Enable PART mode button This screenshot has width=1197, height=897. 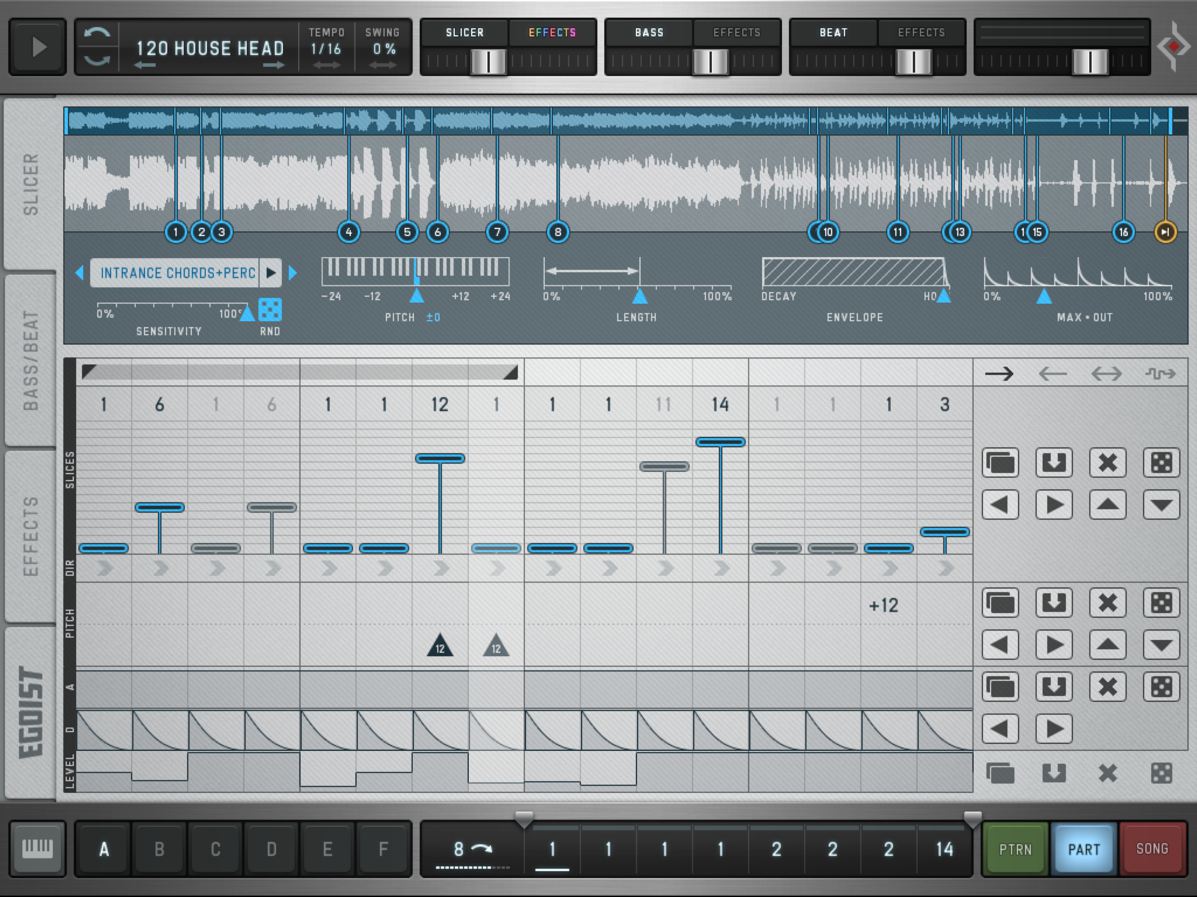[x=1083, y=849]
